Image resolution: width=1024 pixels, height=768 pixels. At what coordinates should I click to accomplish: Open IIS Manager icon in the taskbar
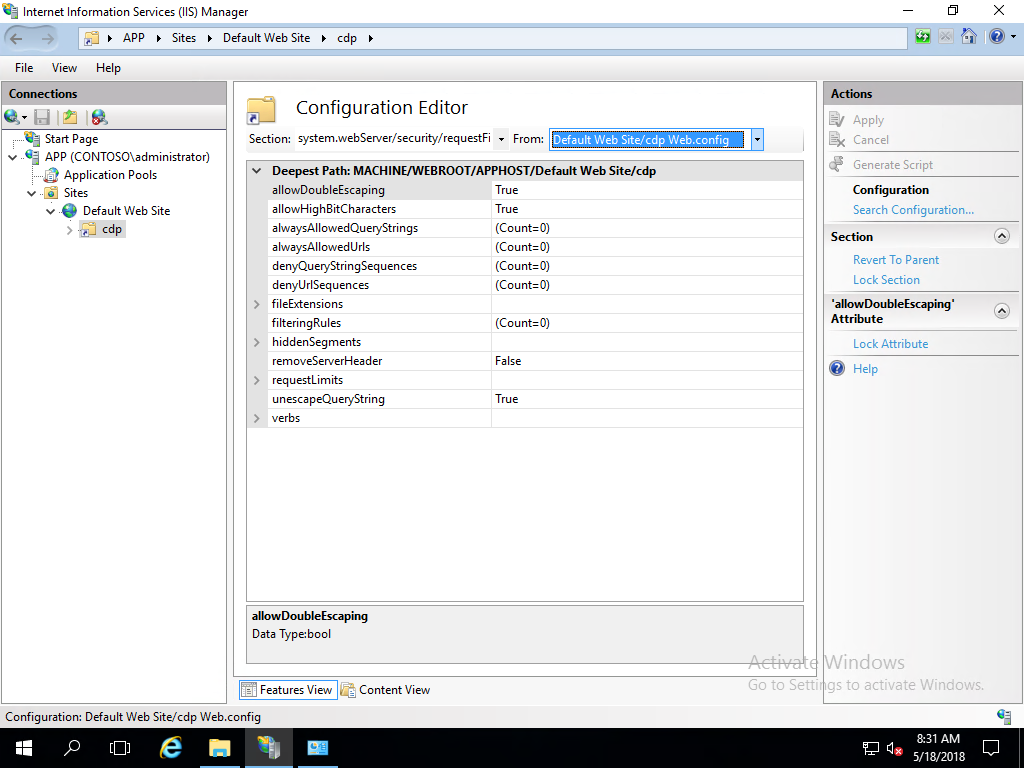click(269, 747)
